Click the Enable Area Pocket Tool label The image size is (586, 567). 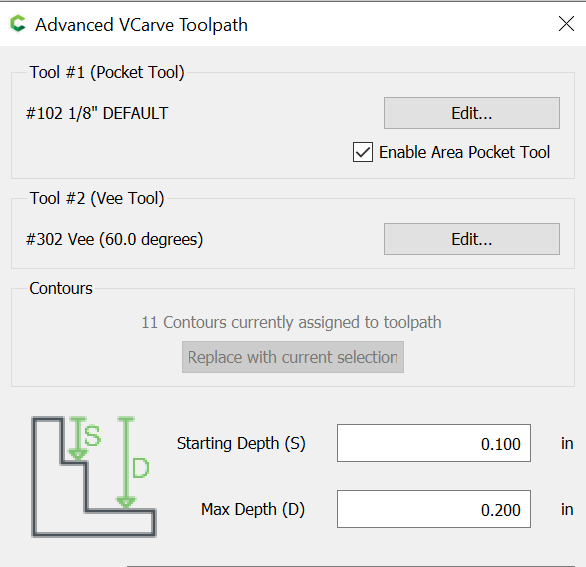464,152
